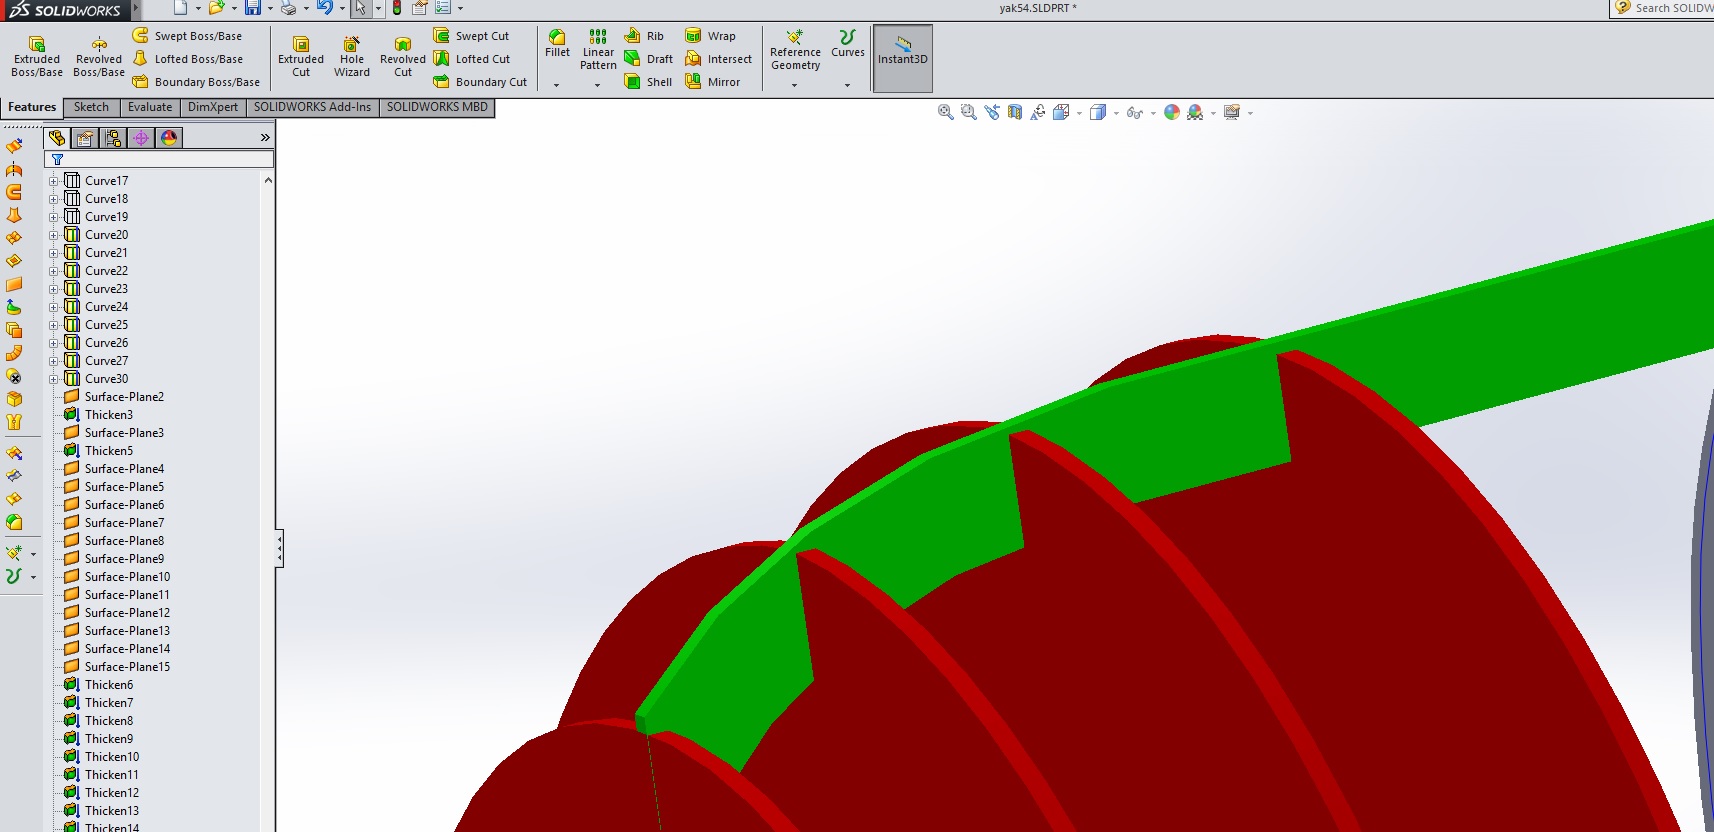
Task: Open the Hole Wizard
Action: click(x=352, y=56)
